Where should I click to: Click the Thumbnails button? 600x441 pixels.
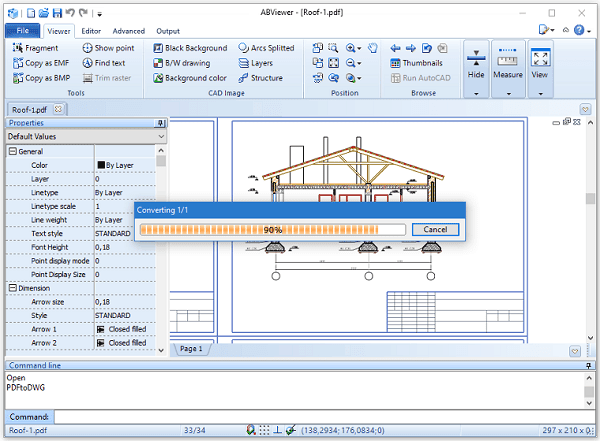(x=416, y=63)
